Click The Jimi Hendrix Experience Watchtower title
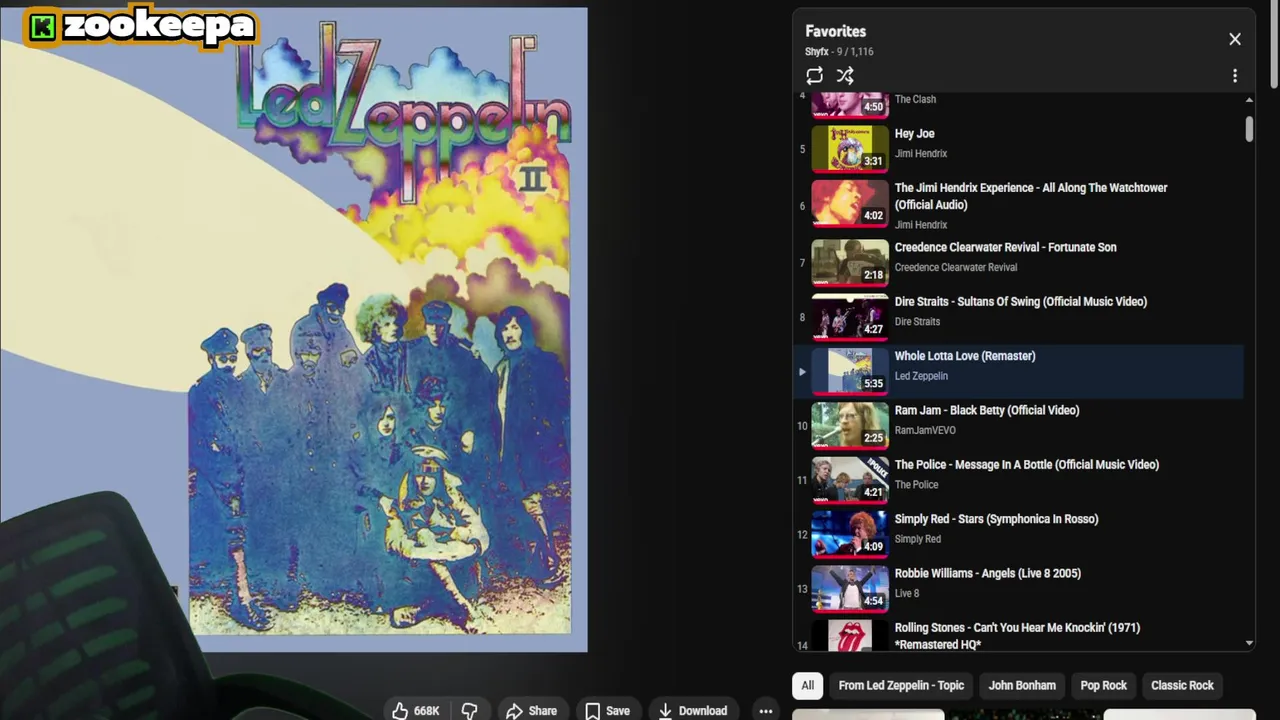Image resolution: width=1280 pixels, height=720 pixels. 1030,196
